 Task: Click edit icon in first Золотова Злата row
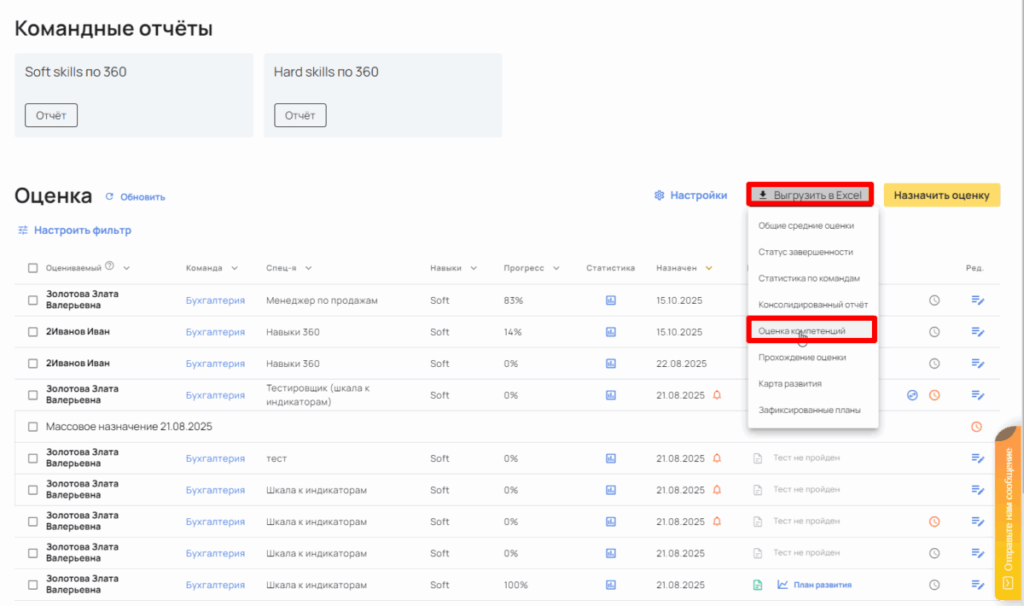pos(977,300)
